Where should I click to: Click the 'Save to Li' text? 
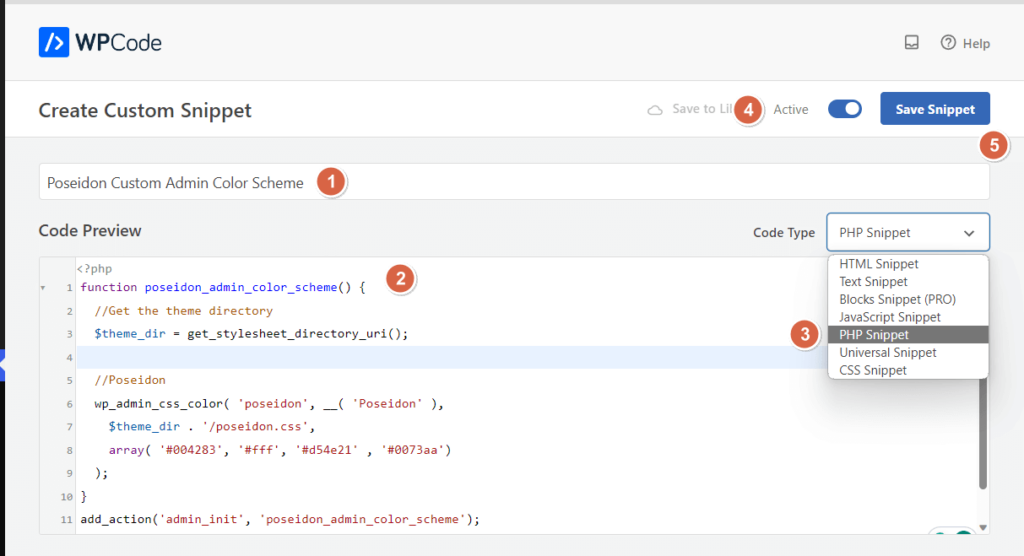point(703,109)
